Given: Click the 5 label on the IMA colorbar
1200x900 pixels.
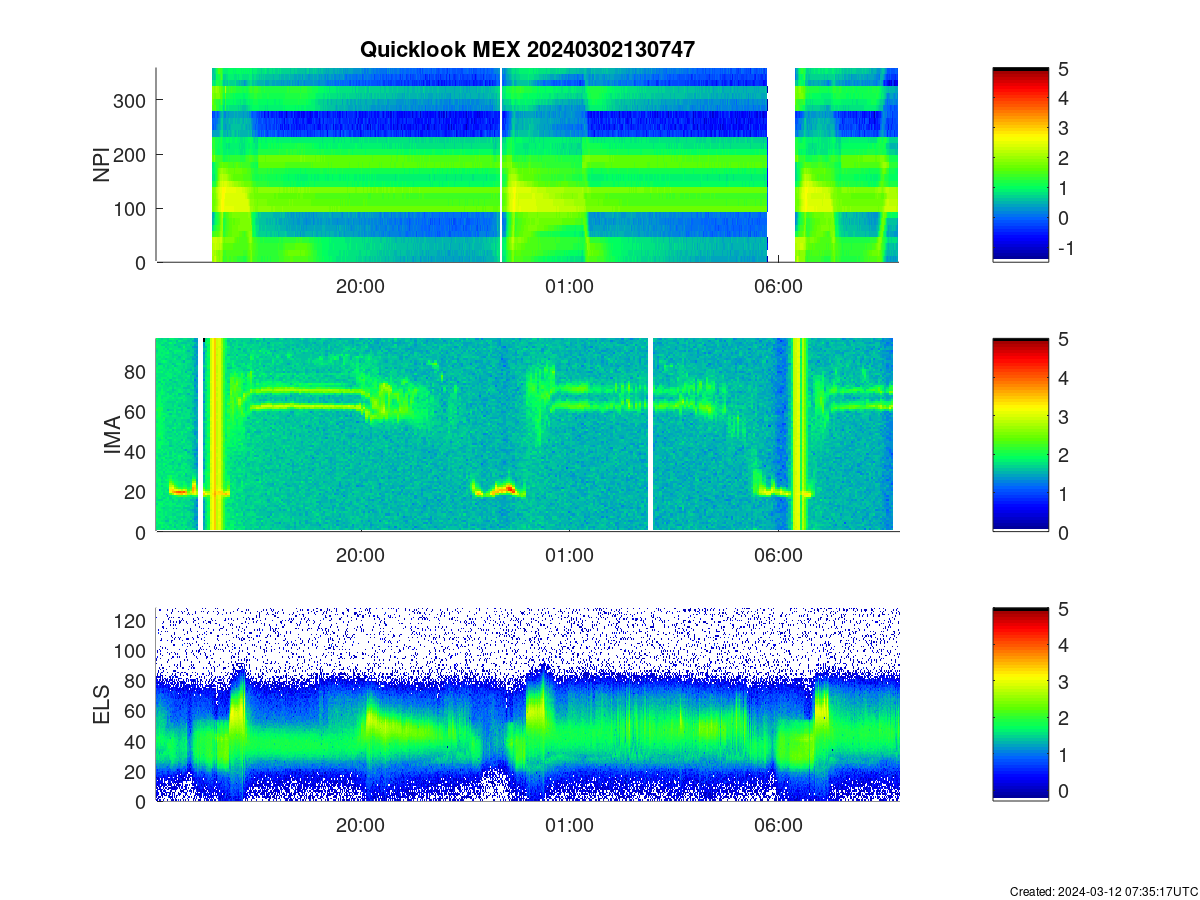Looking at the screenshot, I should [x=1063, y=339].
